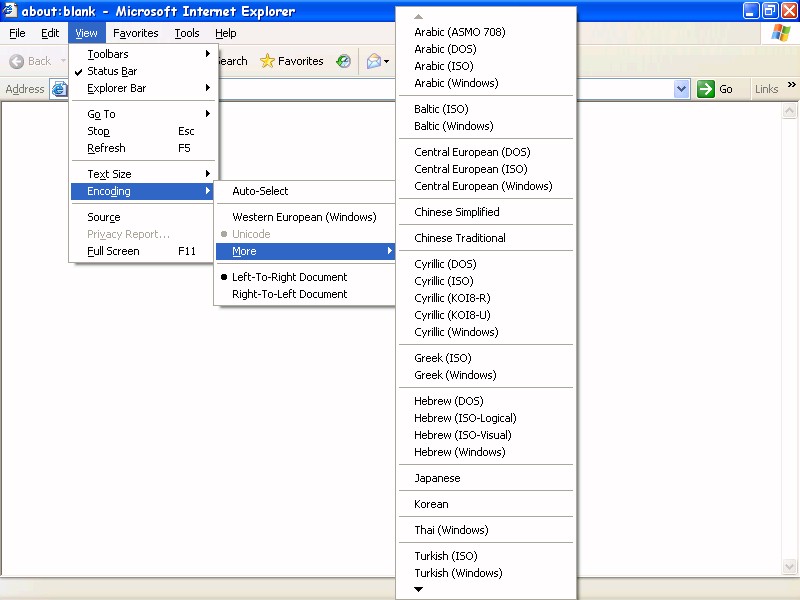
Task: Click the page scrollbar up arrow
Action: tap(789, 110)
